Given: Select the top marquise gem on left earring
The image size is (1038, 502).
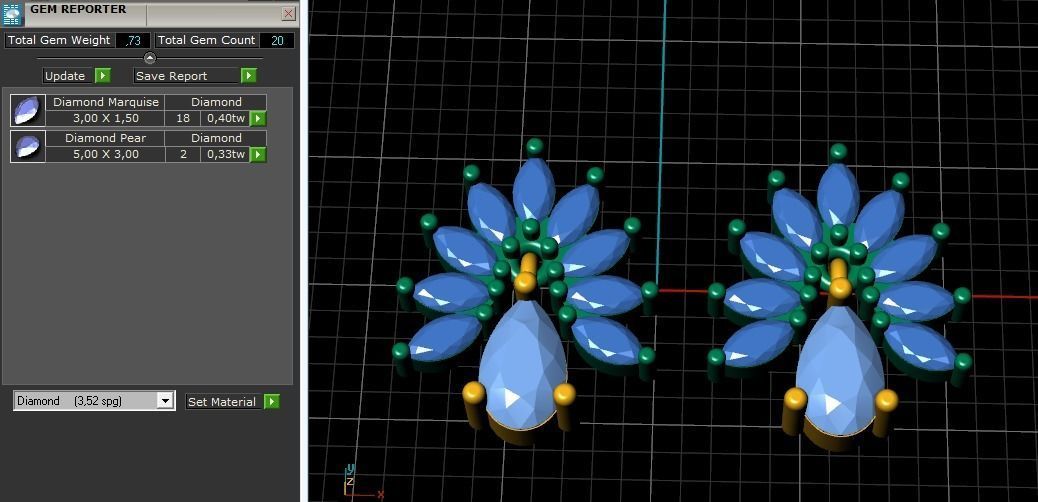Looking at the screenshot, I should click(x=534, y=189).
